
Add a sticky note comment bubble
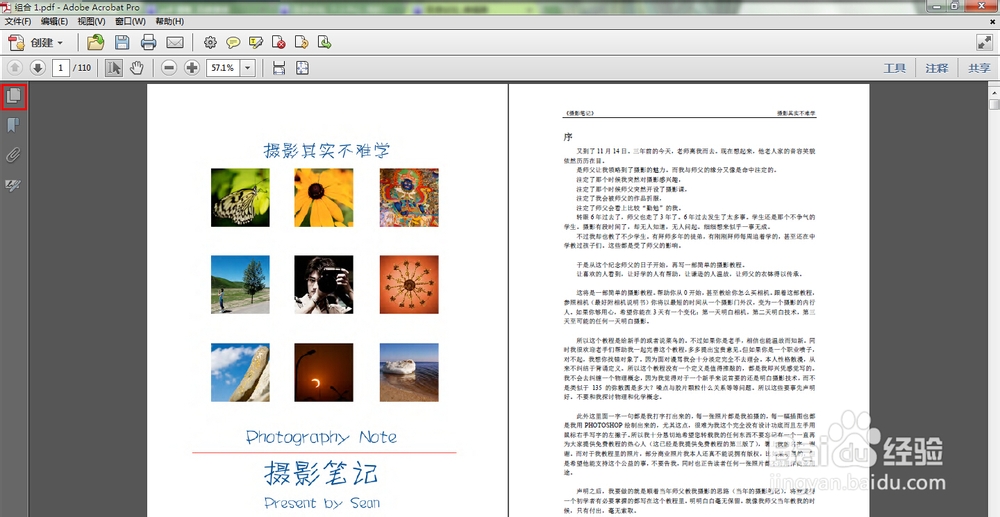pos(233,43)
